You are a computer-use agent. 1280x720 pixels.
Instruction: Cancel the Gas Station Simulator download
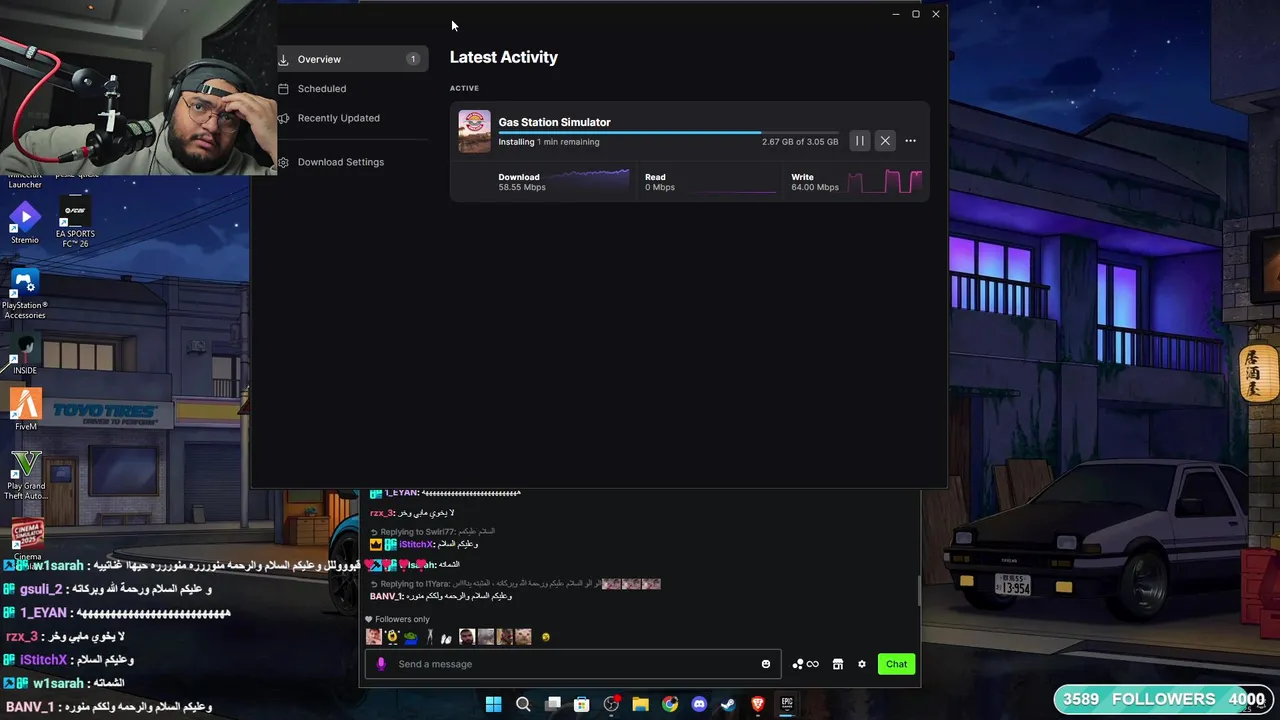pyautogui.click(x=885, y=141)
